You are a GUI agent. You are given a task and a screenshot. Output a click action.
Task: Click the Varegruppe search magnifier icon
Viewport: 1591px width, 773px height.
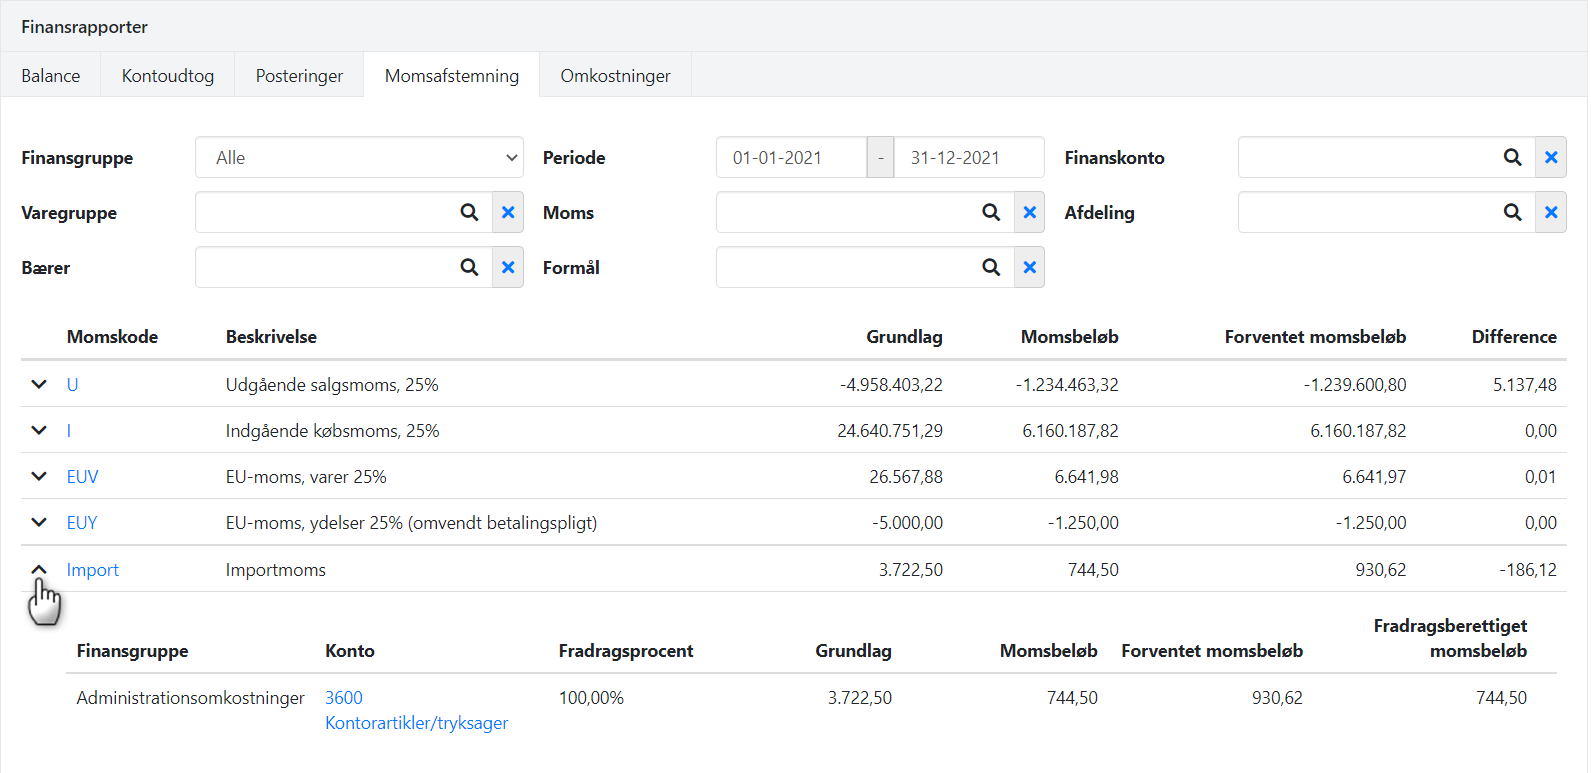click(x=469, y=212)
